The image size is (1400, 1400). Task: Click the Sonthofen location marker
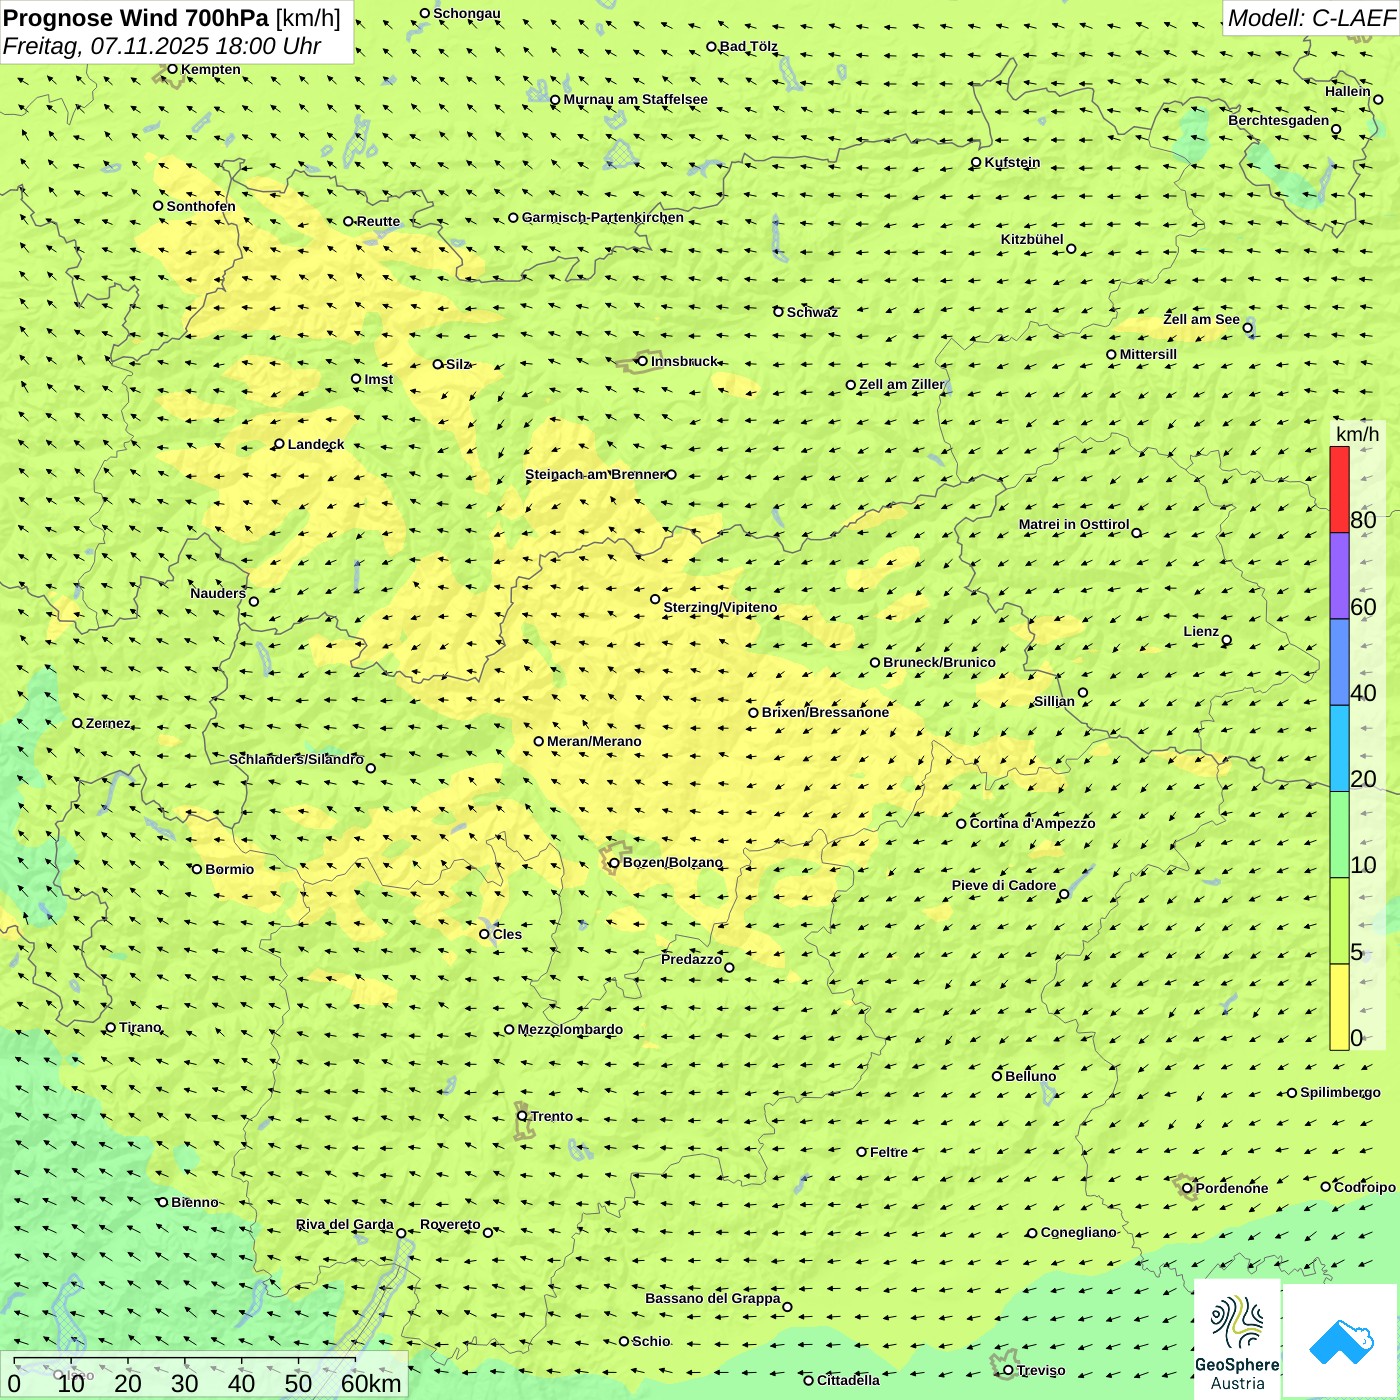point(158,206)
